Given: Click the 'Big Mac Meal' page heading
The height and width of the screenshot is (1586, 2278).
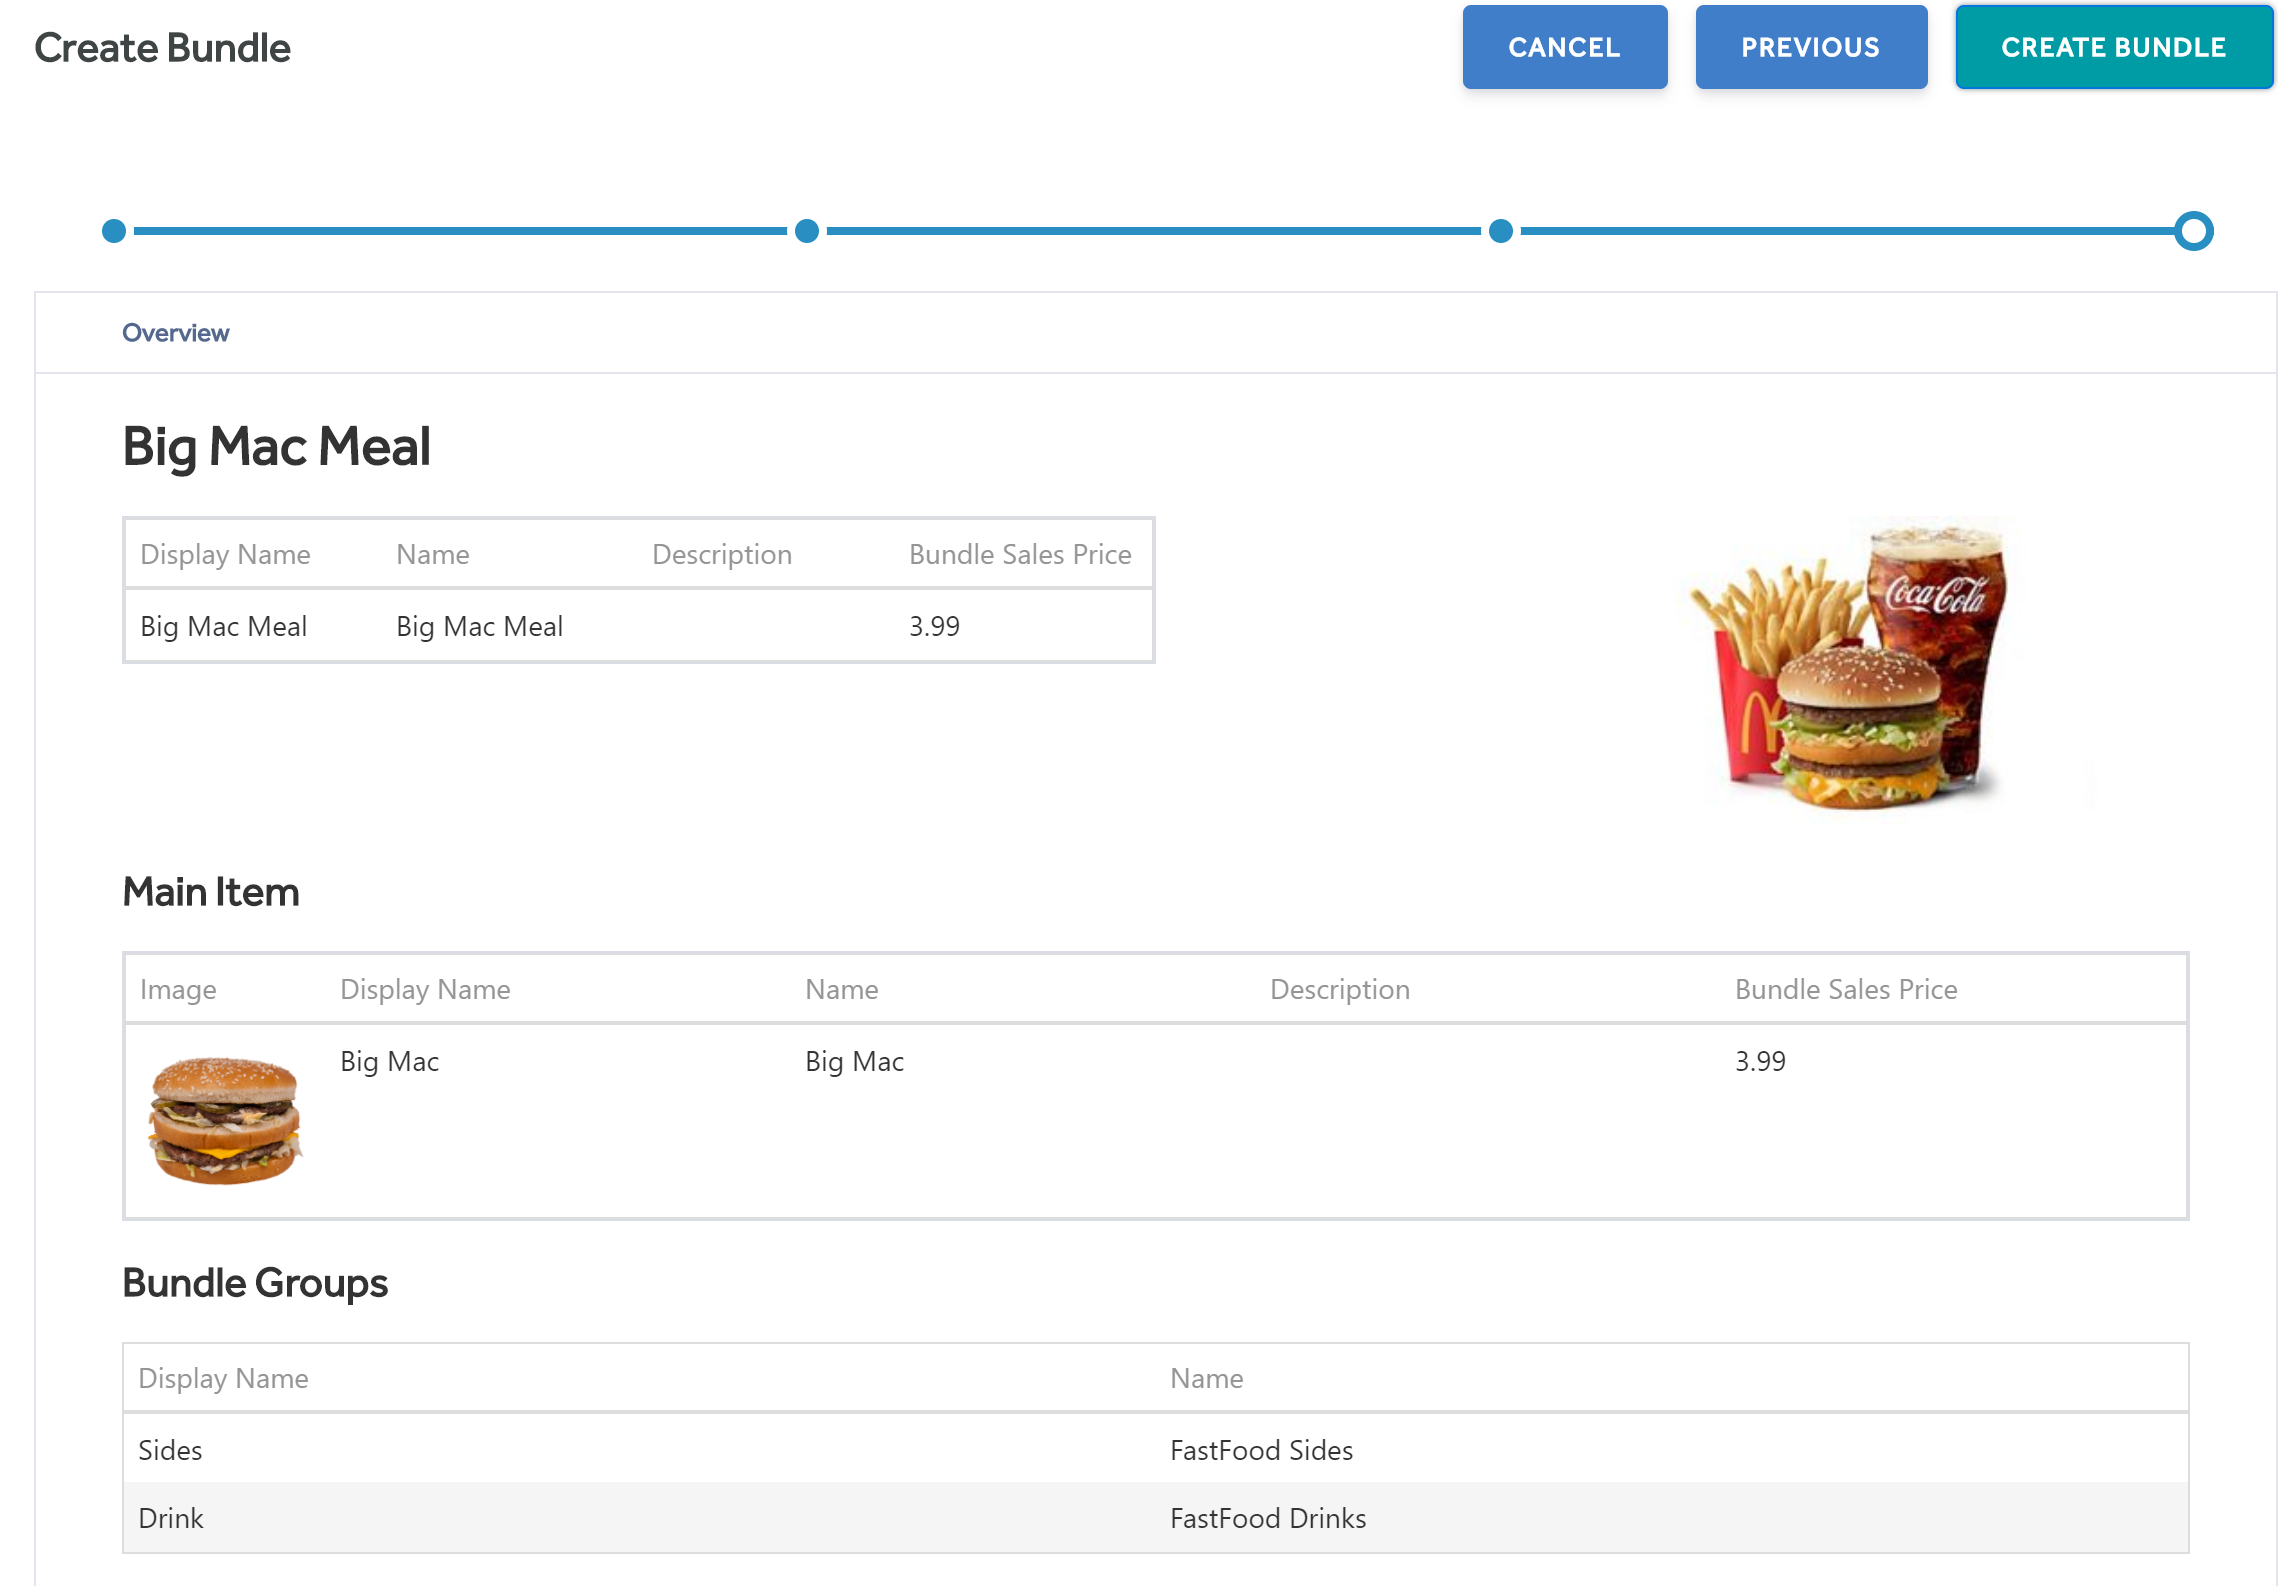Looking at the screenshot, I should 276,446.
